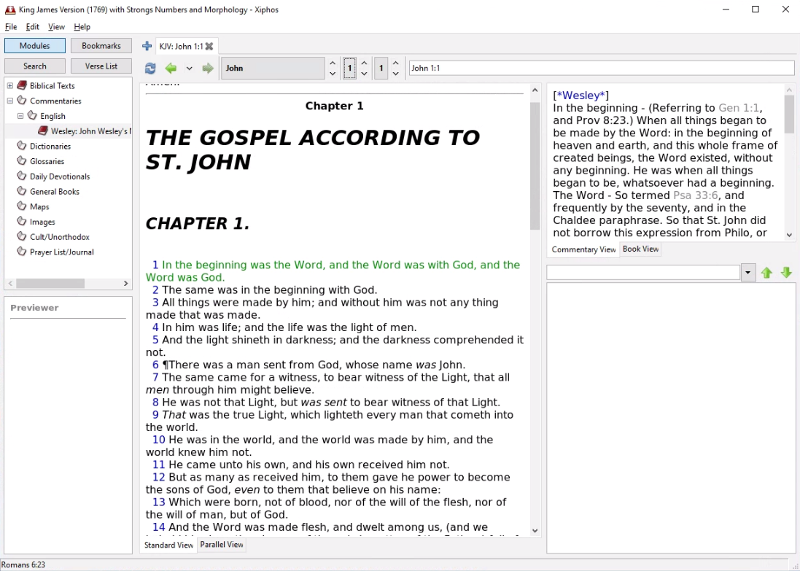Toggle the Verse List sidebar view

pos(101,66)
